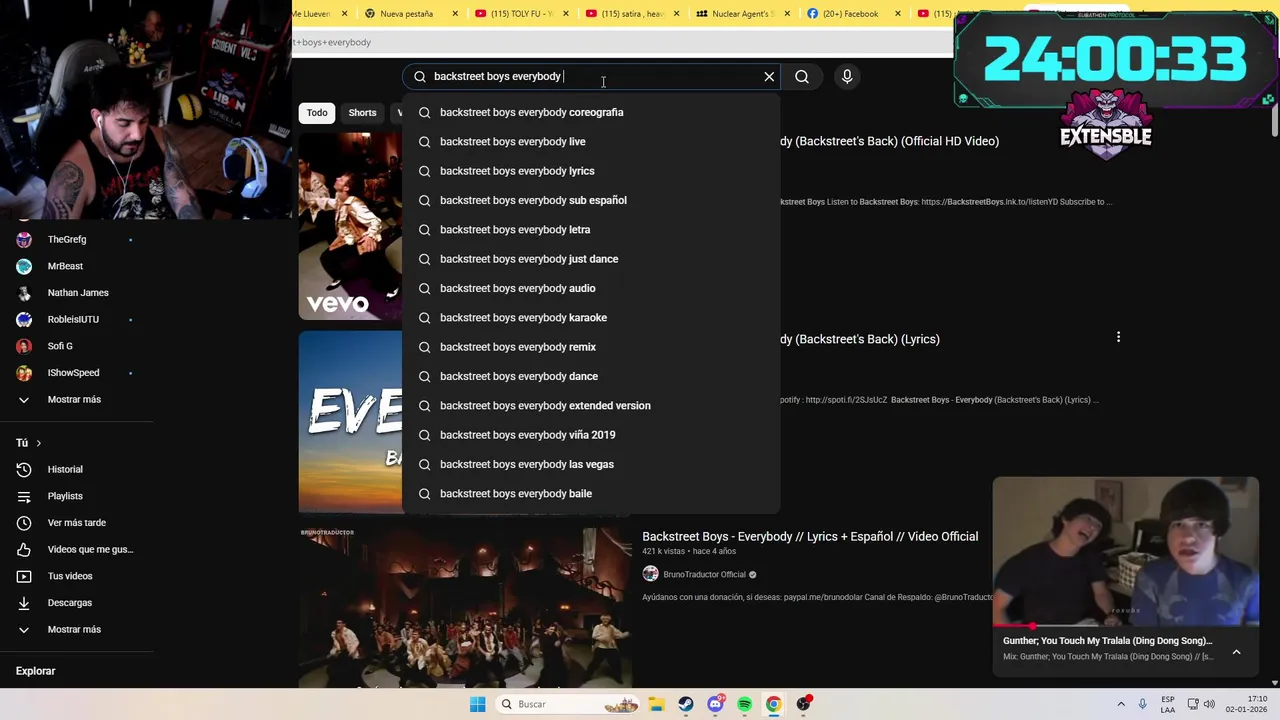Image resolution: width=1280 pixels, height=720 pixels.
Task: Click the Everybody Official HD Video title
Action: [x=890, y=141]
